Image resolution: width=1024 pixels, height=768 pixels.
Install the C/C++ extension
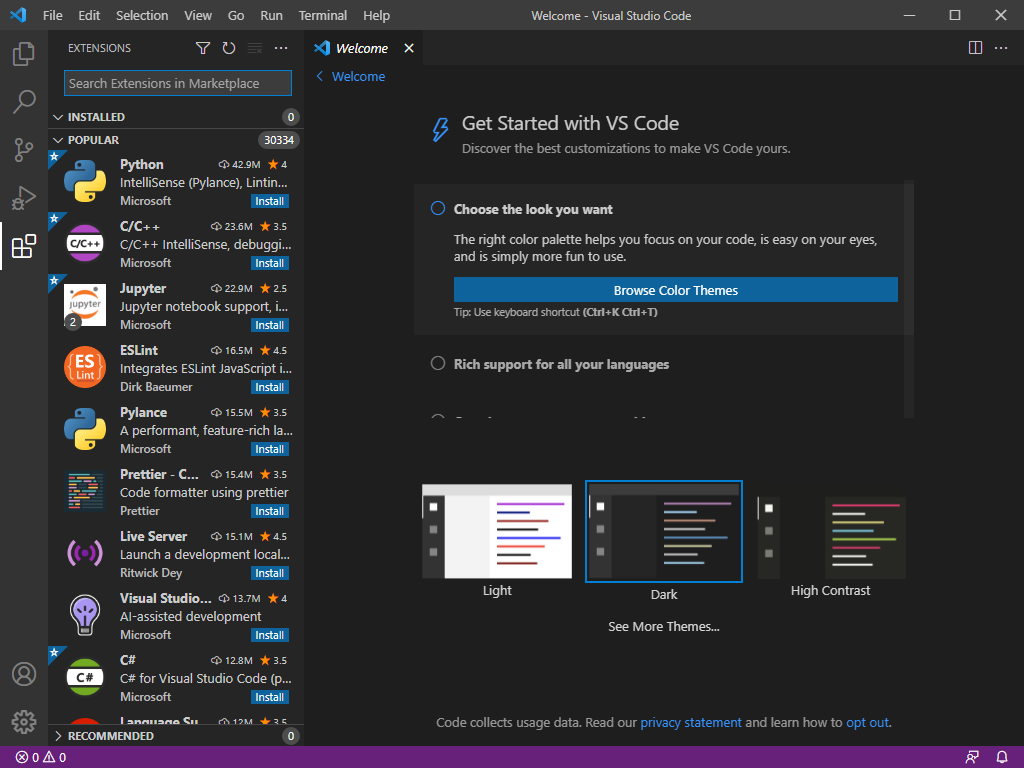click(270, 263)
